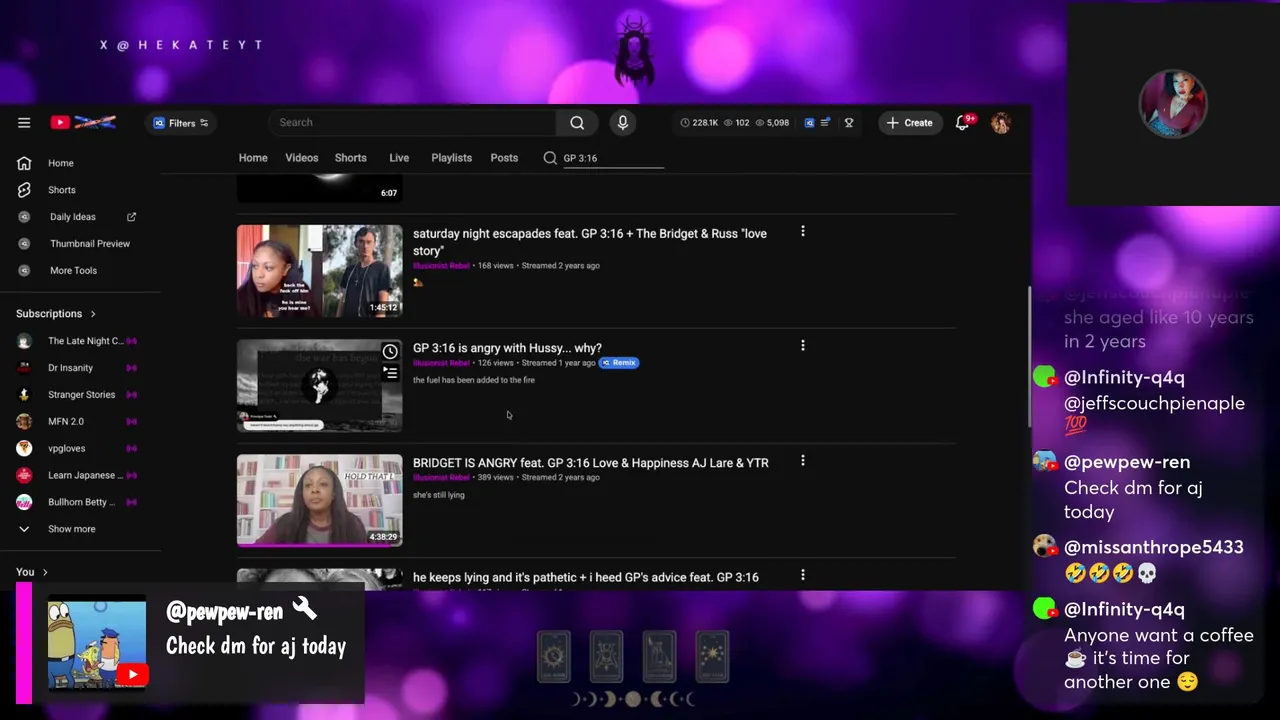Viewport: 1280px width, 720px height.
Task: Open the vidIQ stats clock icon
Action: click(685, 123)
